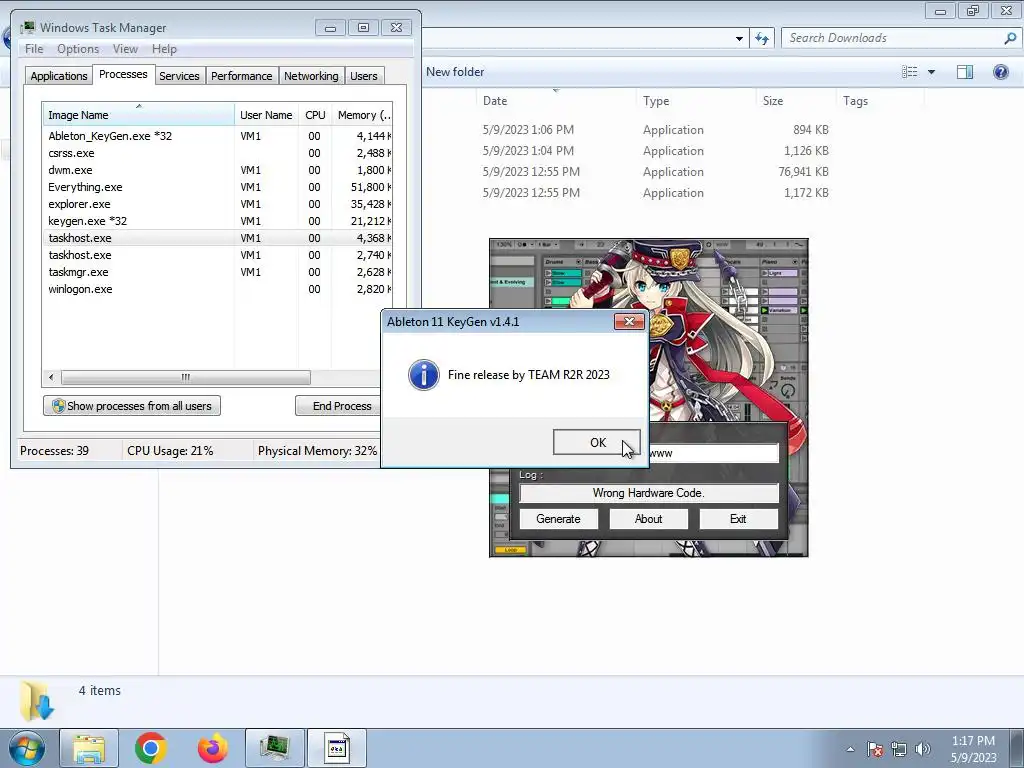Show hidden tray icons arrow
1024x768 pixels.
point(850,749)
